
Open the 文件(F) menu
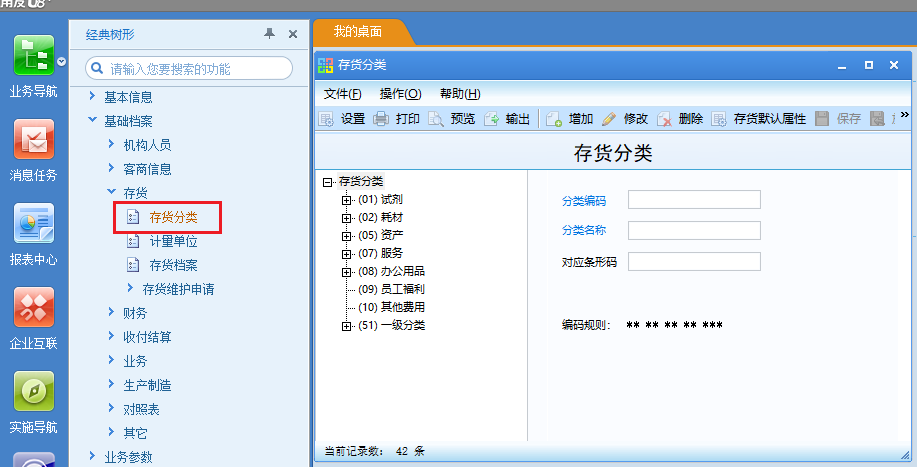tap(342, 94)
